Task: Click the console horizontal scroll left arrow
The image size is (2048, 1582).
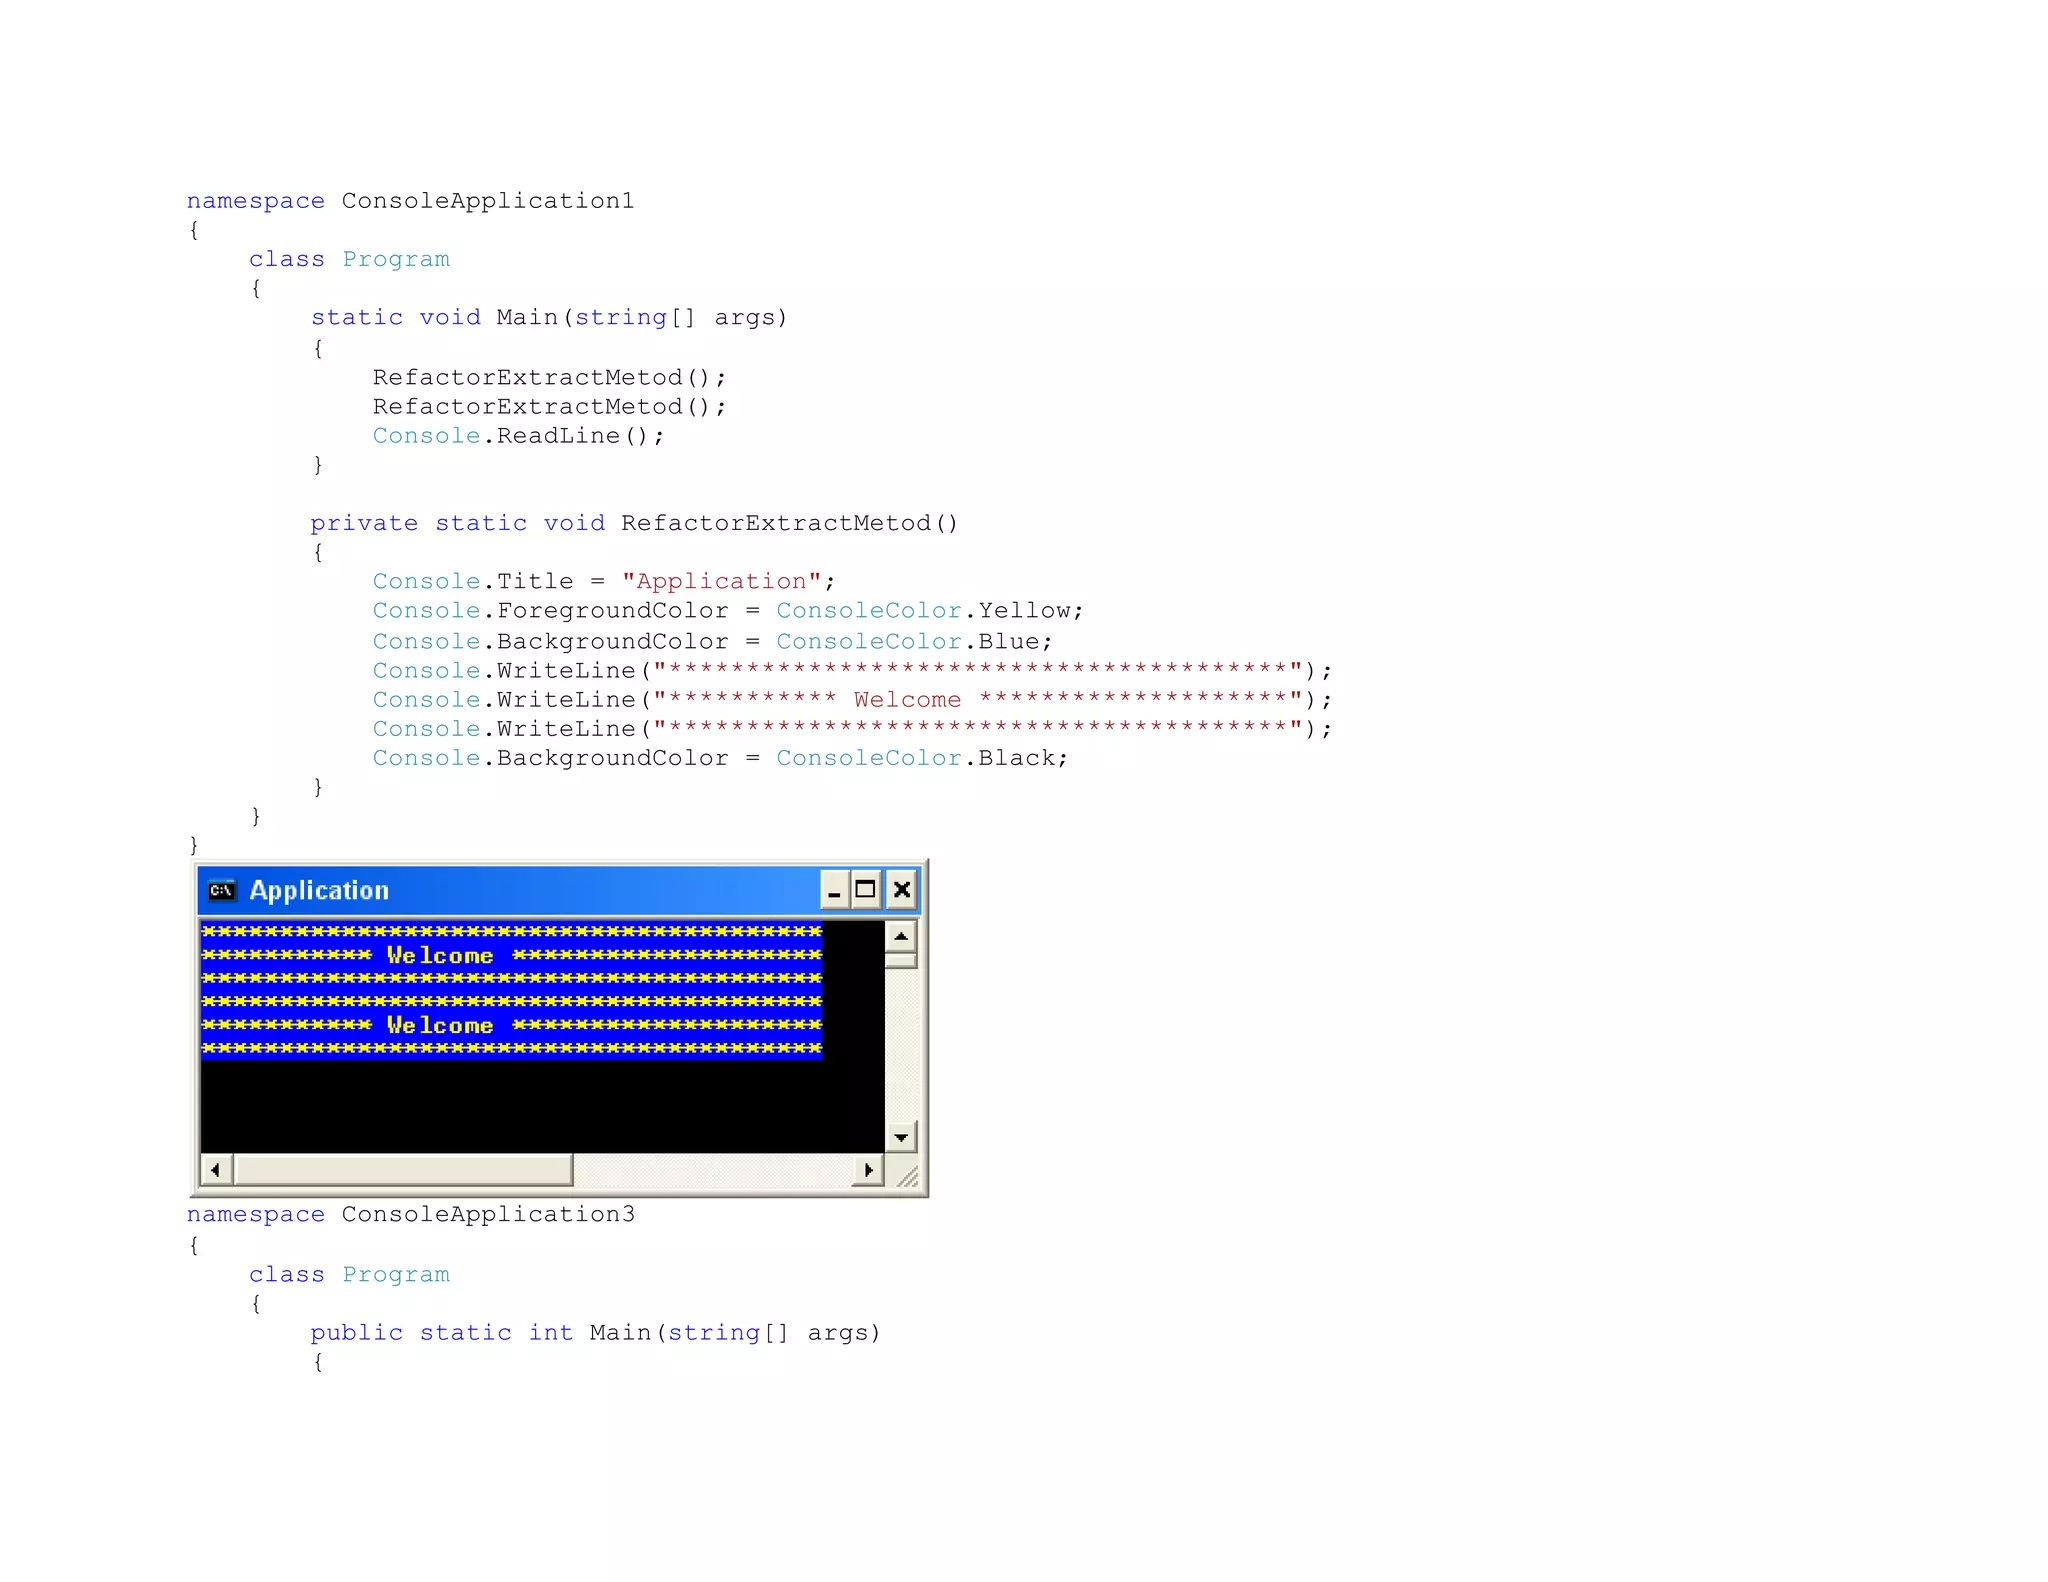Action: (215, 1169)
